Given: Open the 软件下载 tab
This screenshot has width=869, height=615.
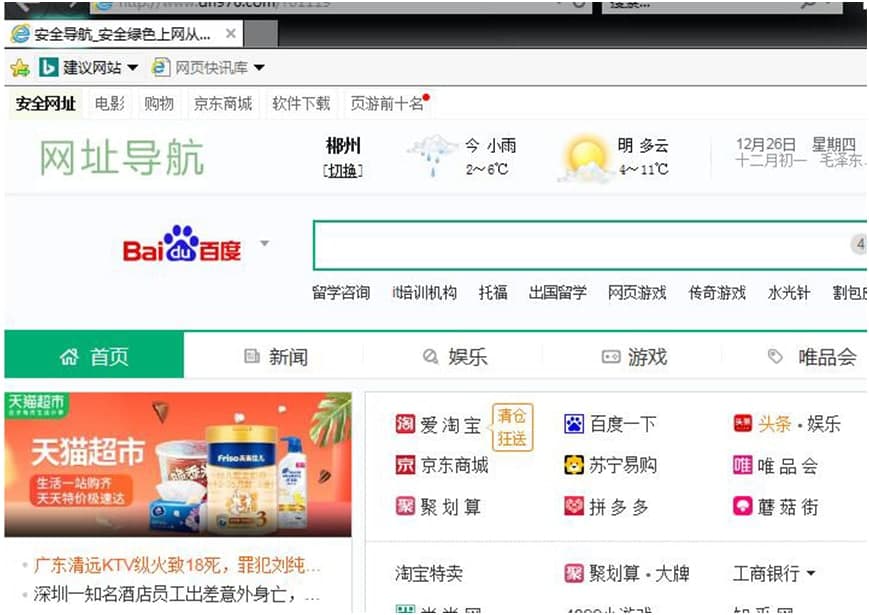Looking at the screenshot, I should click(x=301, y=104).
